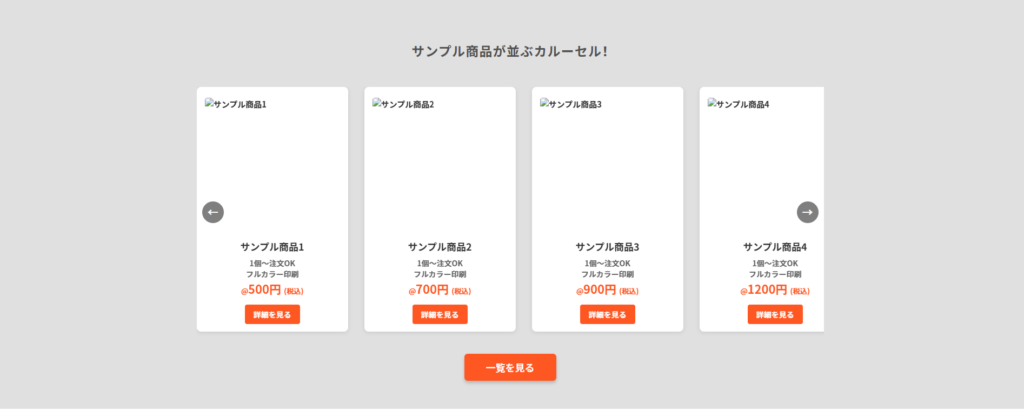This screenshot has width=1024, height=411.
Task: Click 詳細を見る under サンプル商品2
Action: 440,314
